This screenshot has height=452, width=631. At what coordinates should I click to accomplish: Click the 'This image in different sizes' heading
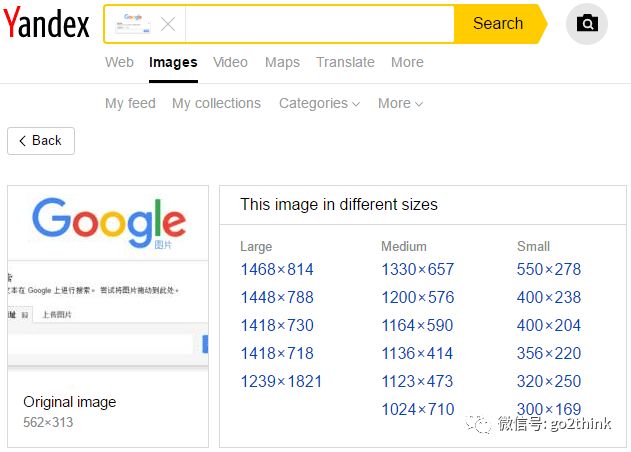click(339, 204)
